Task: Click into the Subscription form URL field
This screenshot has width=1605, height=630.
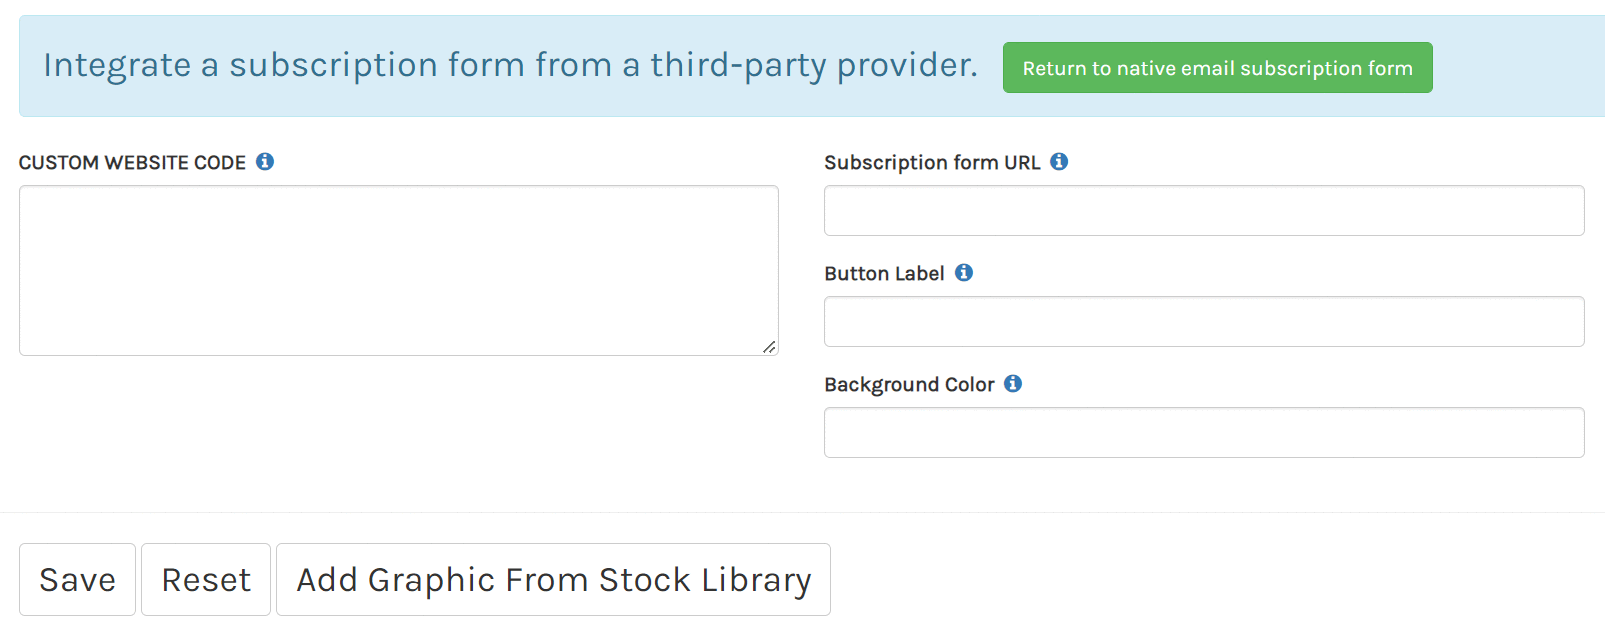Action: [1203, 211]
